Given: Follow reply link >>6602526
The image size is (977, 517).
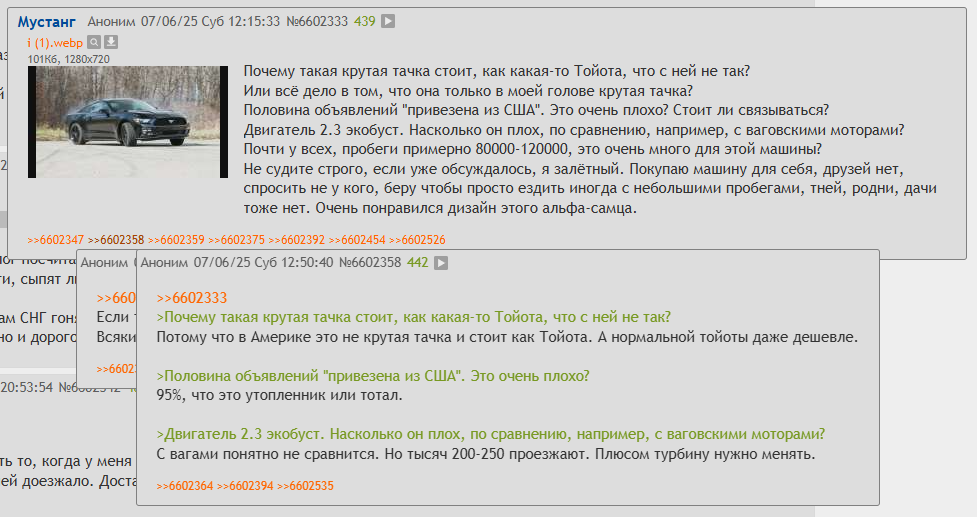Looking at the screenshot, I should click(x=417, y=240).
